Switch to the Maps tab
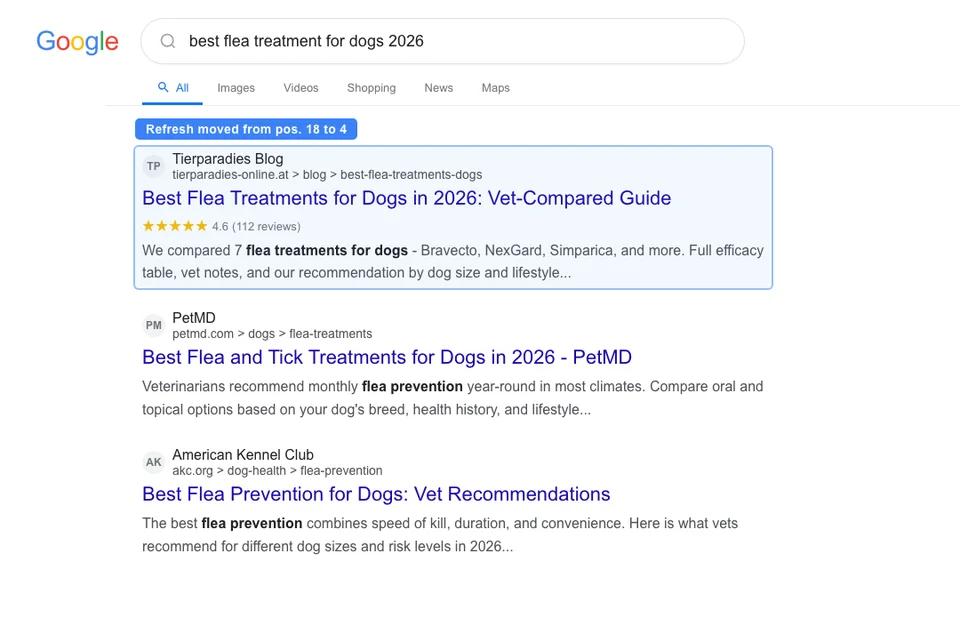 495,88
